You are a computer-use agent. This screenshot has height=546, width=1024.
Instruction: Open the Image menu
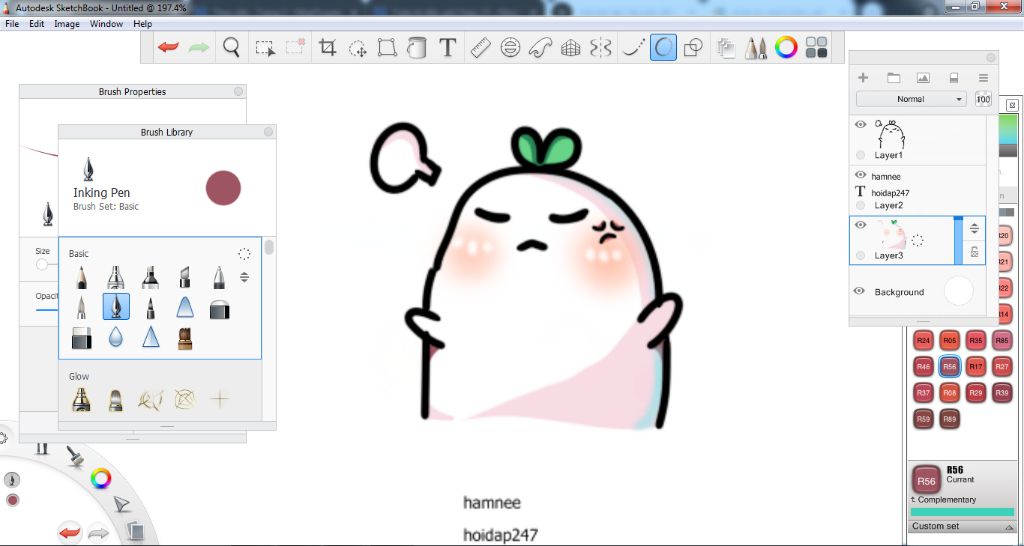point(67,24)
